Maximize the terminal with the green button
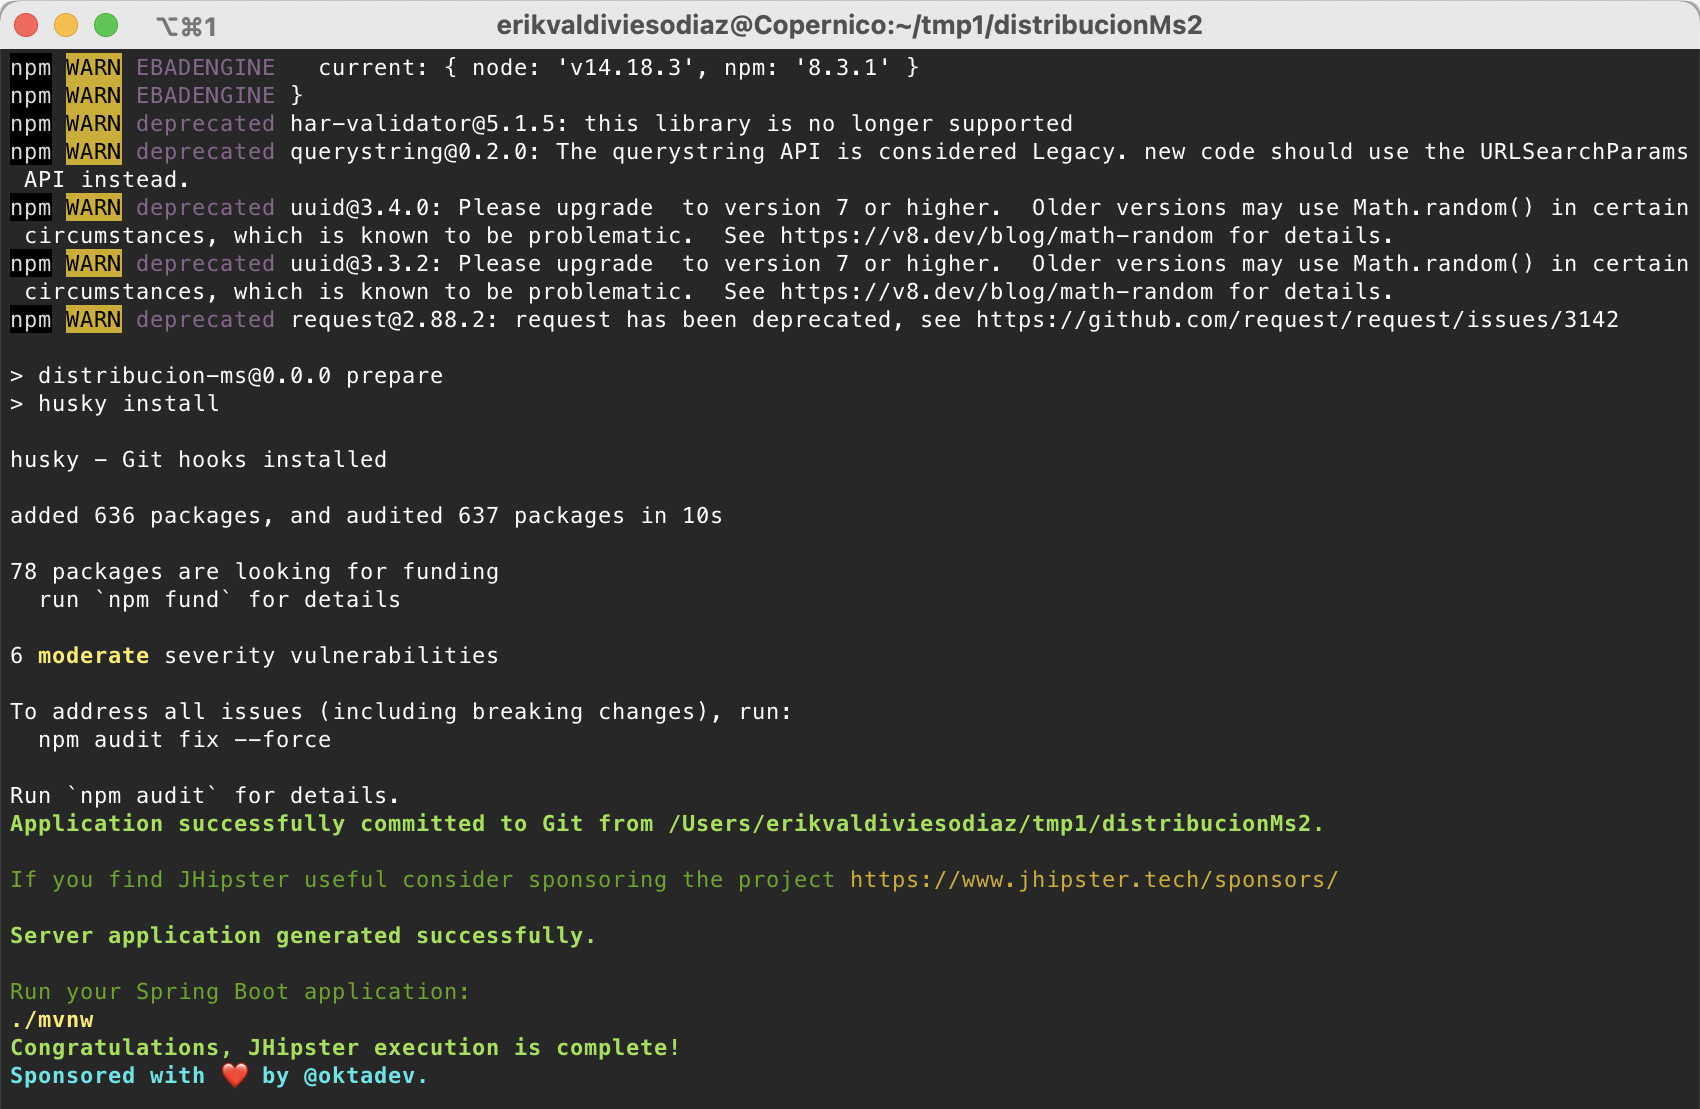This screenshot has height=1109, width=1700. click(106, 25)
